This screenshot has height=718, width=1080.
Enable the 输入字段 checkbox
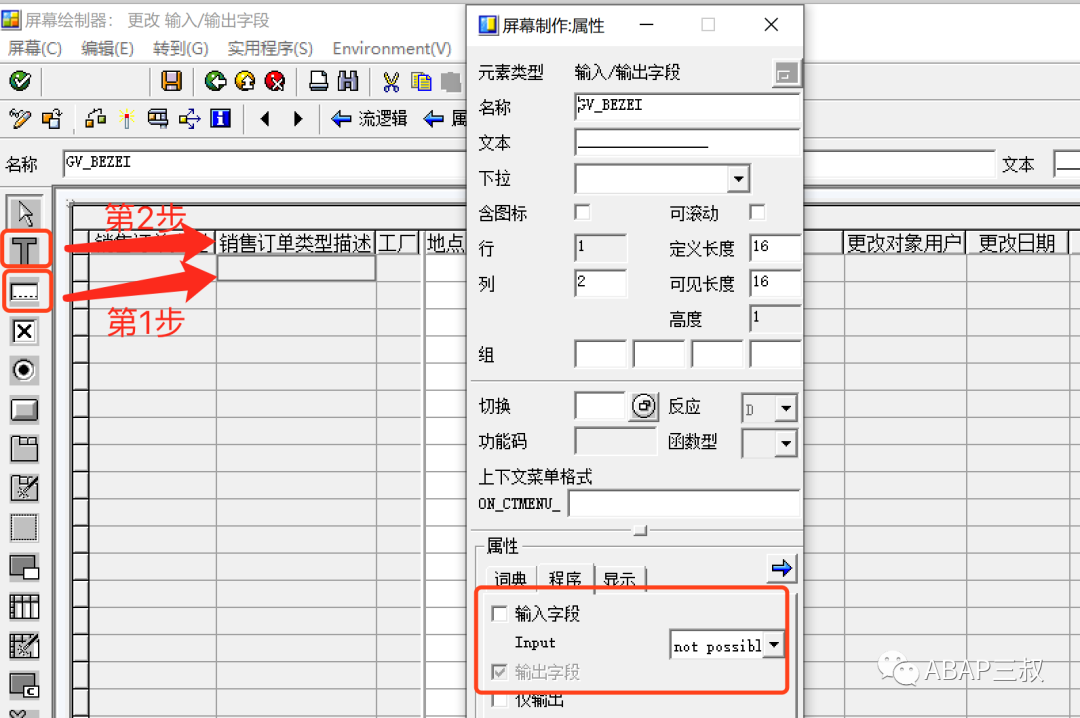click(499, 613)
